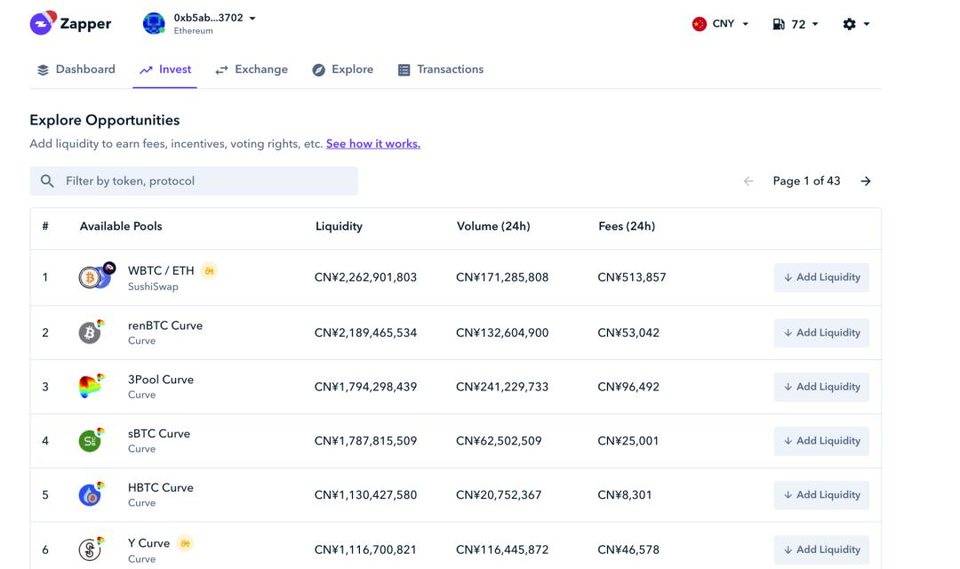Click the renBTC Curve pool icon
The height and width of the screenshot is (569, 960).
[x=91, y=332]
